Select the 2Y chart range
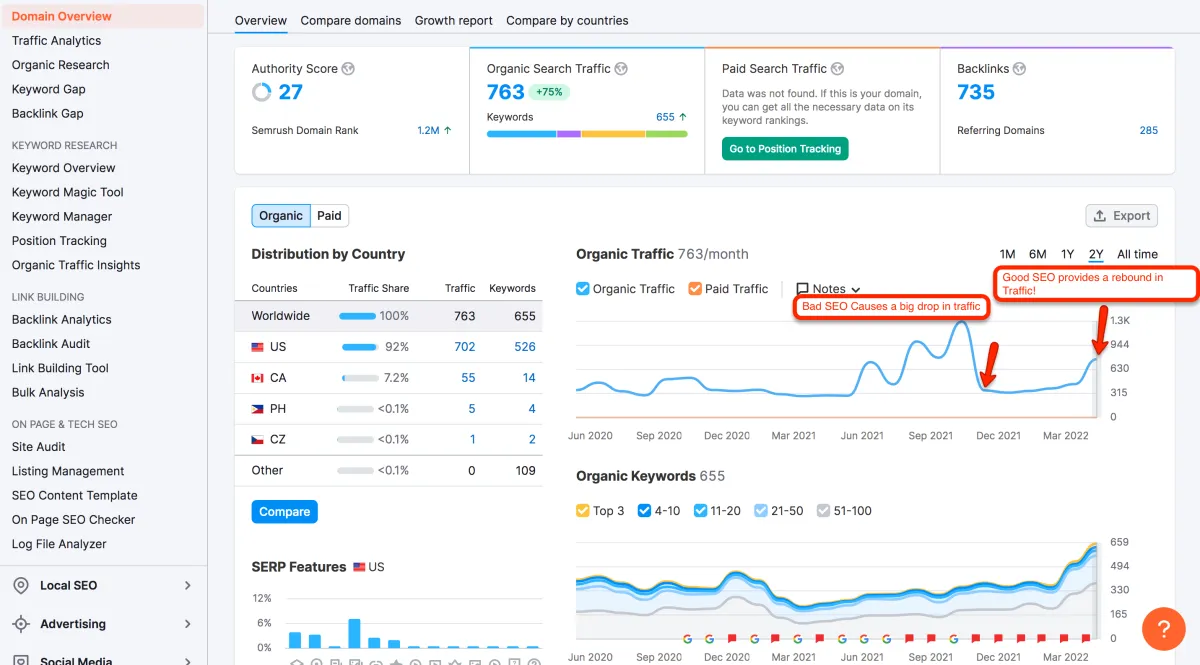Image resolution: width=1200 pixels, height=665 pixels. (x=1096, y=254)
